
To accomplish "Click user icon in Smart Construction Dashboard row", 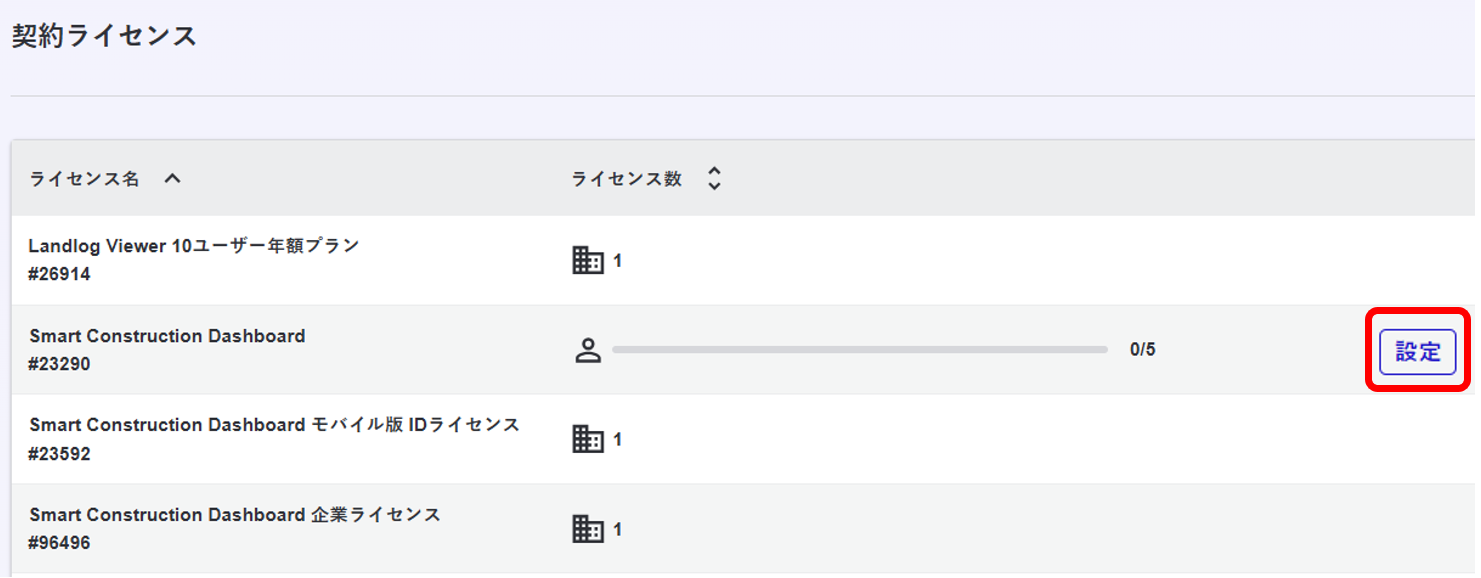I will 588,350.
